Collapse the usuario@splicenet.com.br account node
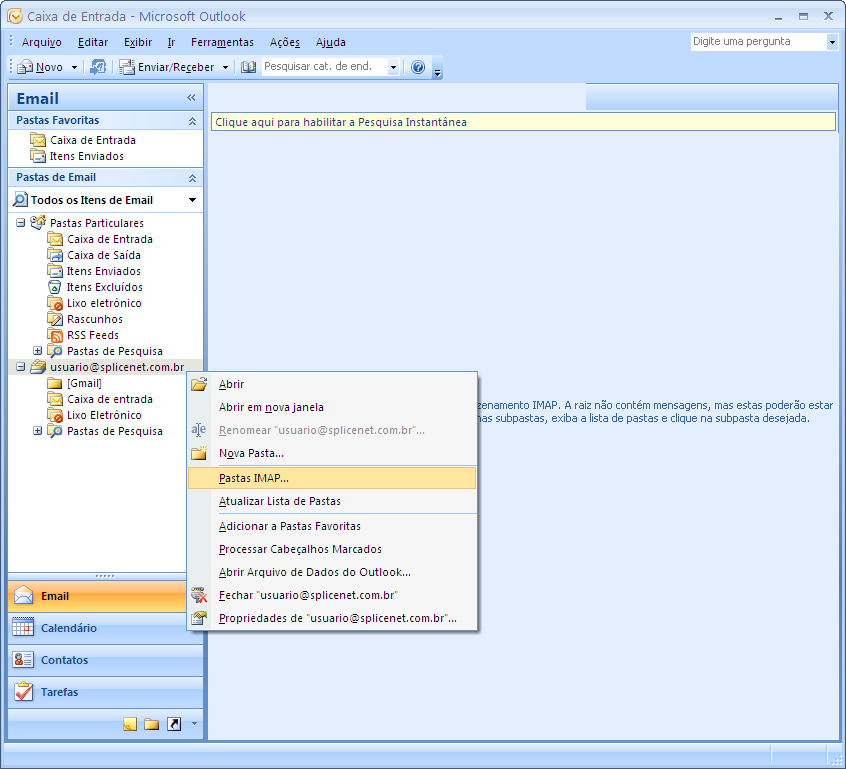 (x=21, y=367)
